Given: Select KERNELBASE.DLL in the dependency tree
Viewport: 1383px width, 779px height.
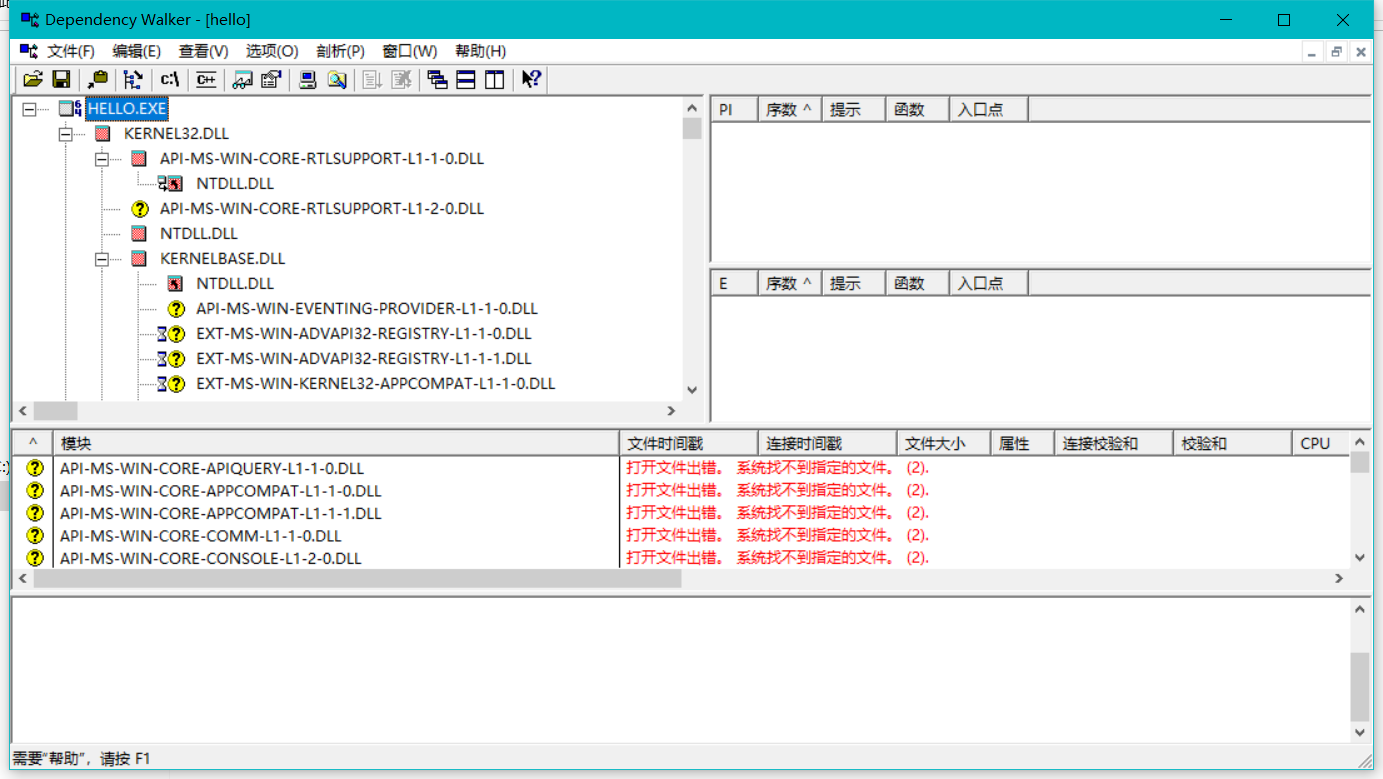Looking at the screenshot, I should 223,258.
